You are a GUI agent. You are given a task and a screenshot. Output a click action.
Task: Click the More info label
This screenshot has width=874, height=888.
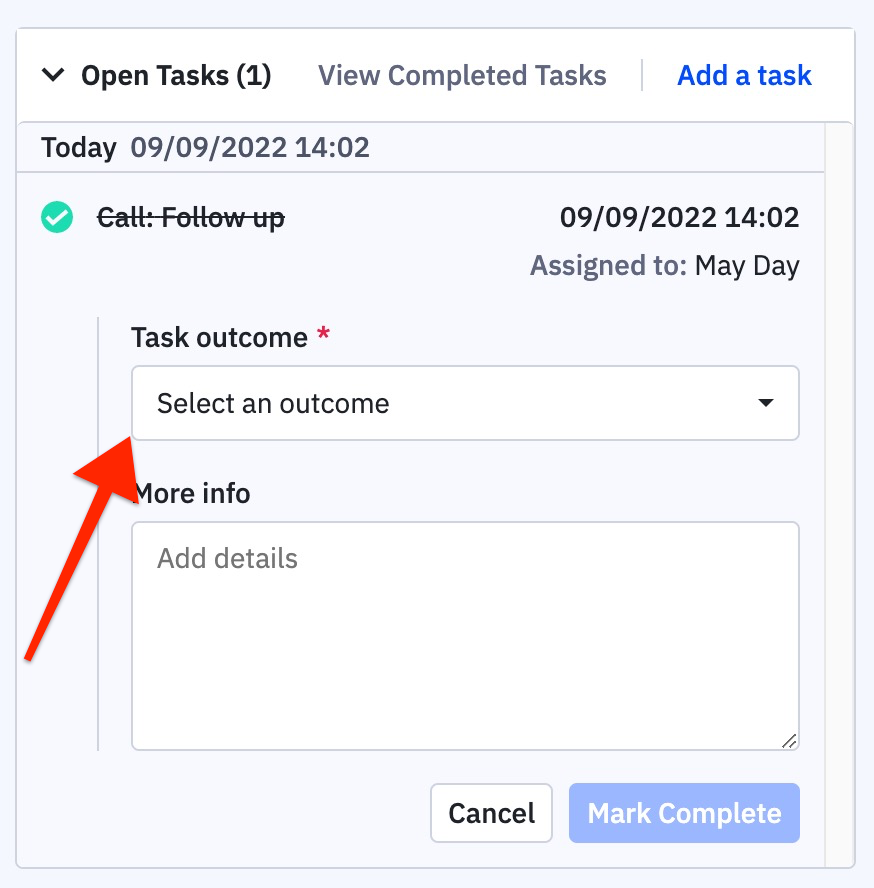[x=191, y=493]
